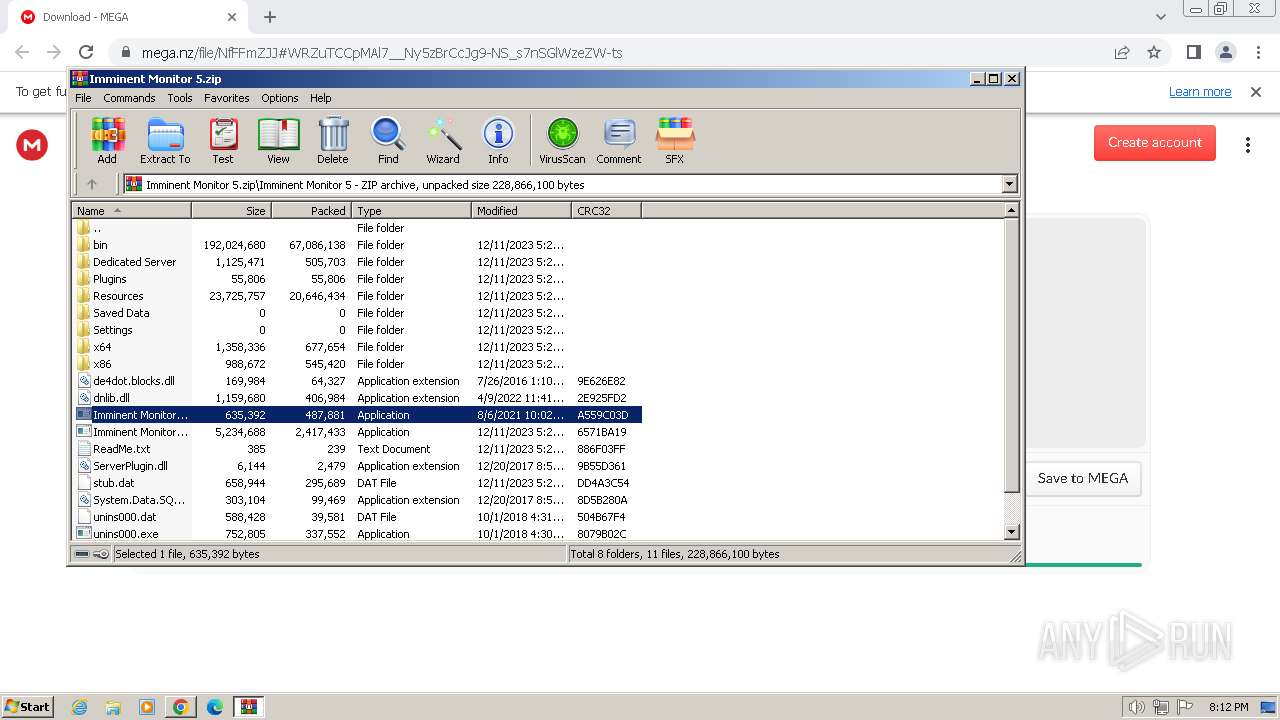Sort by CRC32 column header
Viewport: 1280px width, 720px height.
pos(606,210)
